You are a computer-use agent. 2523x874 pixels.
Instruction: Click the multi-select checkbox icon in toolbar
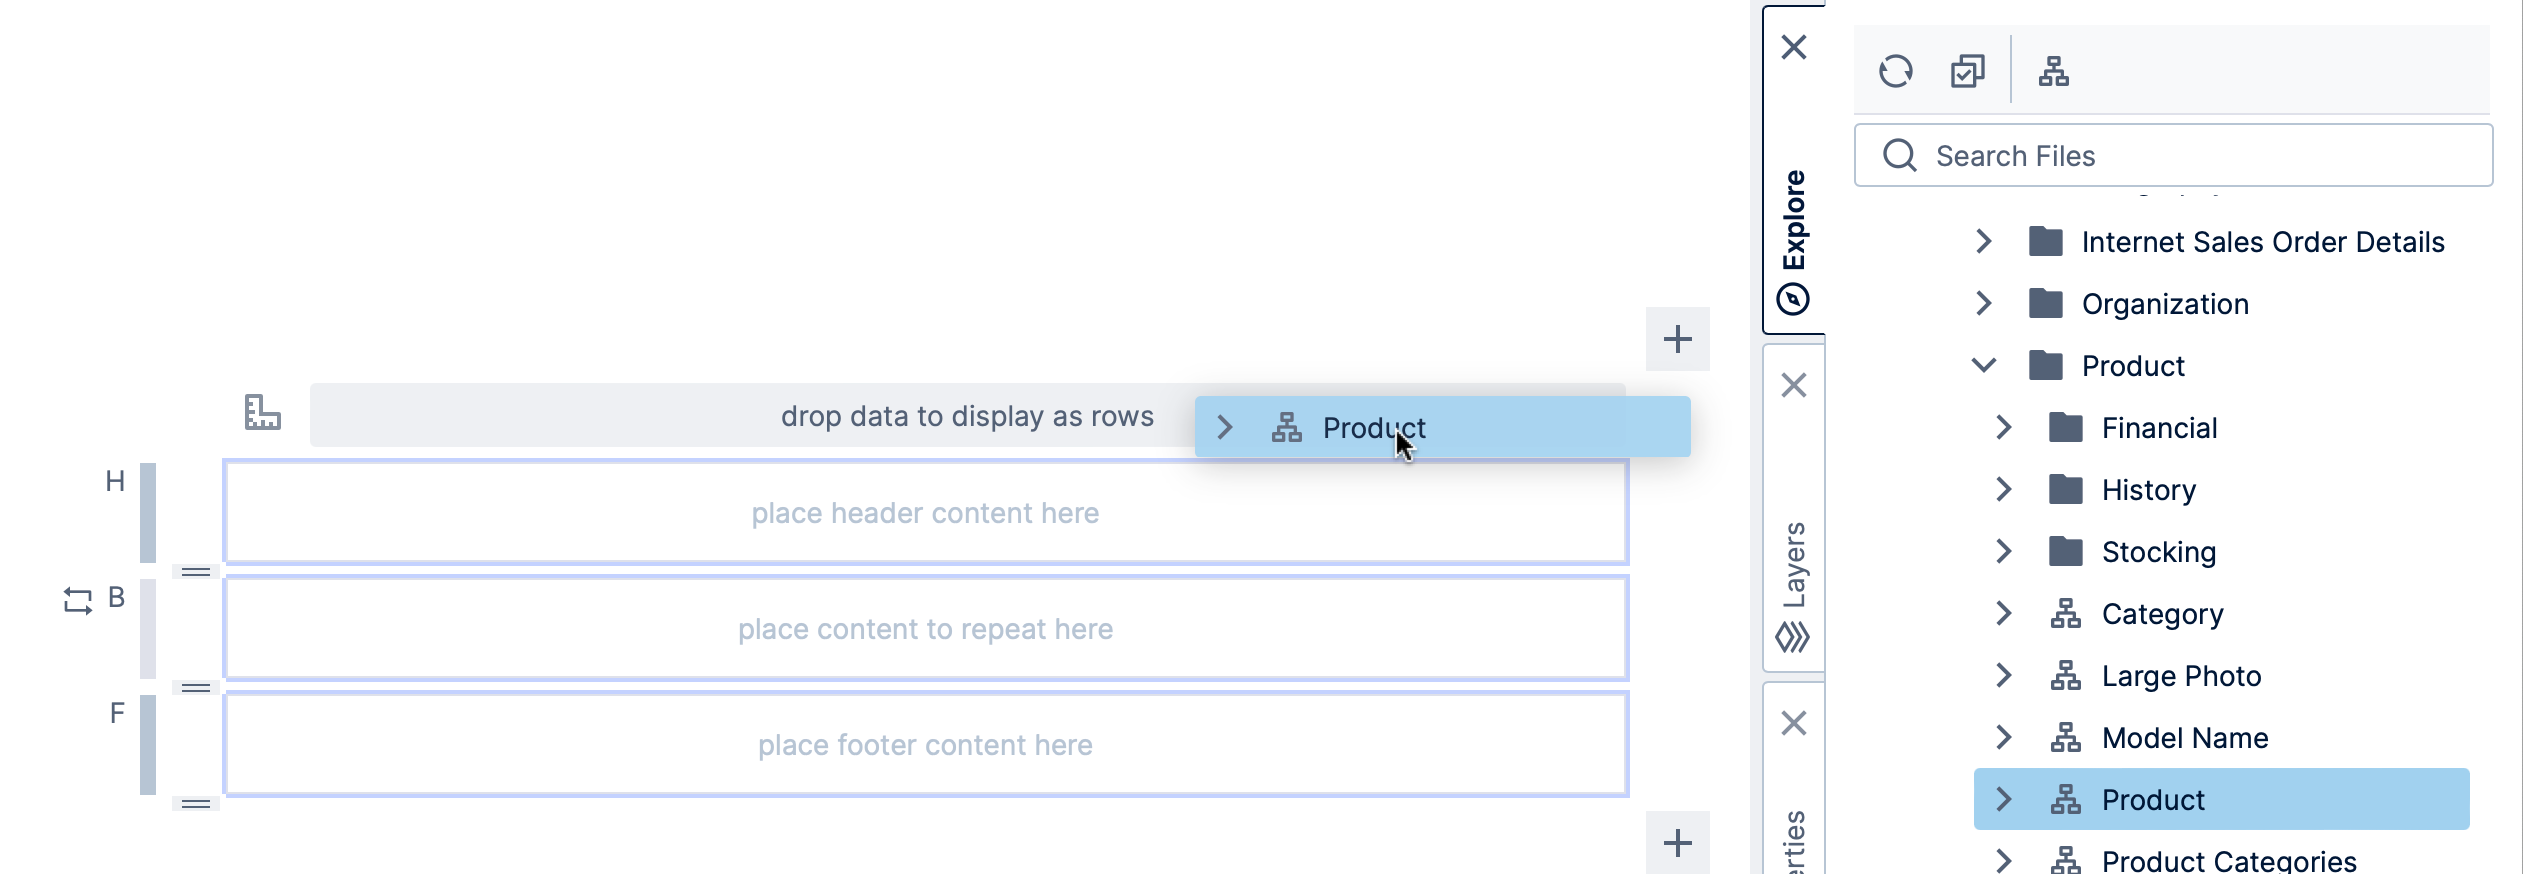[1967, 71]
